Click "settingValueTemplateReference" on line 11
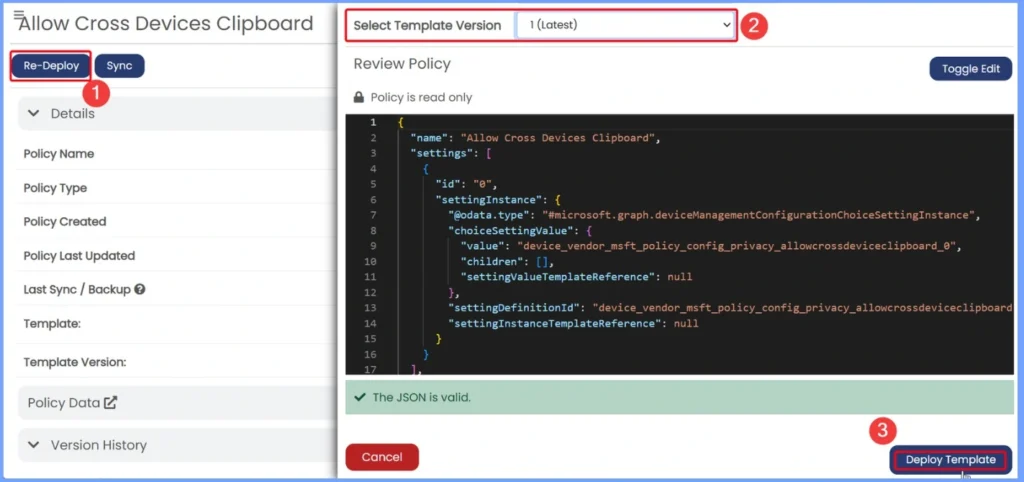Image resolution: width=1024 pixels, height=482 pixels. pyautogui.click(x=556, y=277)
